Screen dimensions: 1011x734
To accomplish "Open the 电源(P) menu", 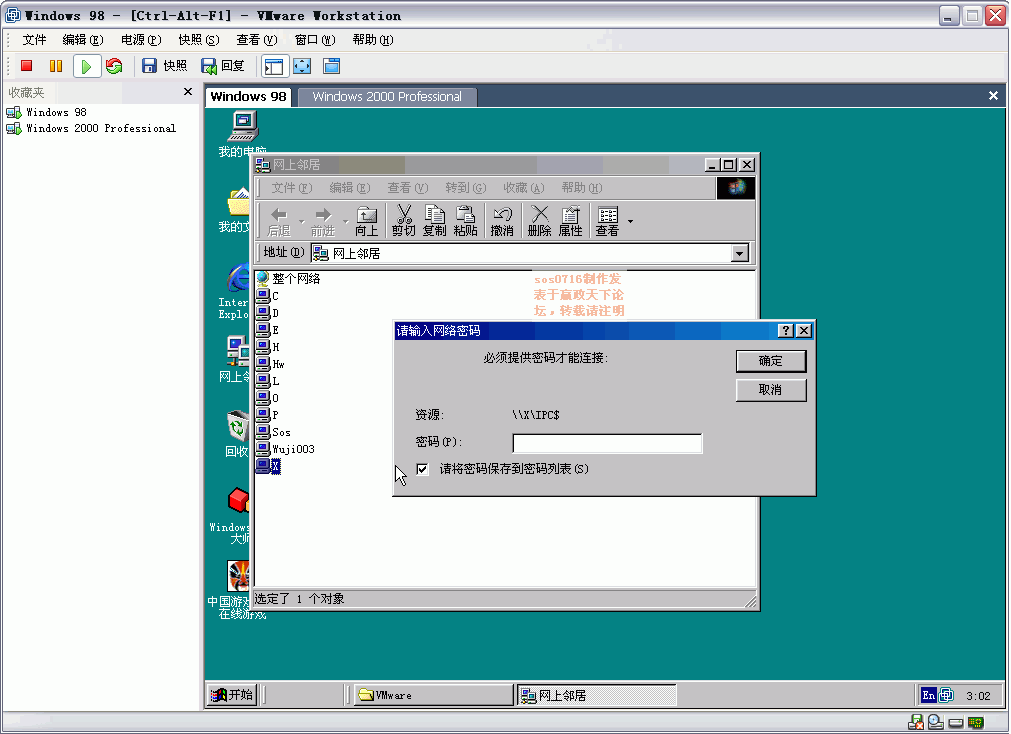I will coord(141,40).
